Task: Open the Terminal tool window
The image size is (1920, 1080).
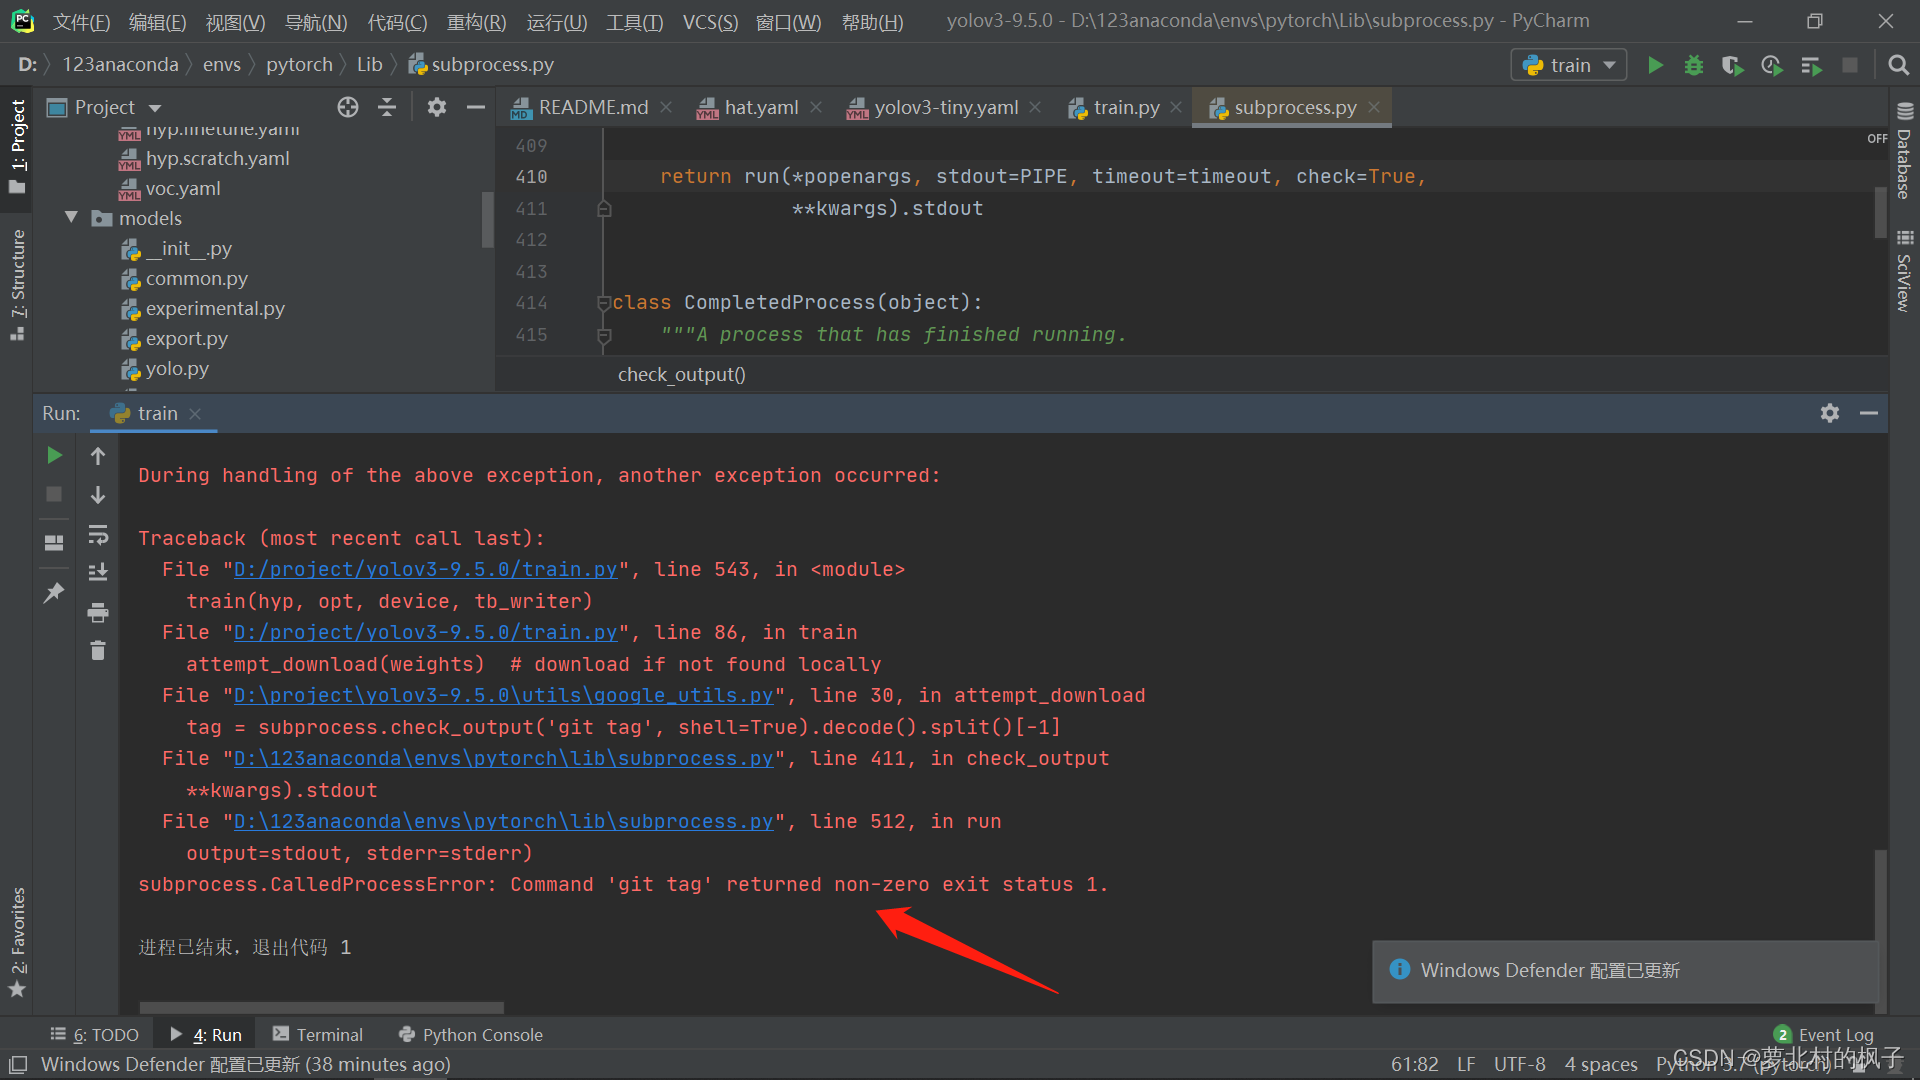Action: 318,1035
